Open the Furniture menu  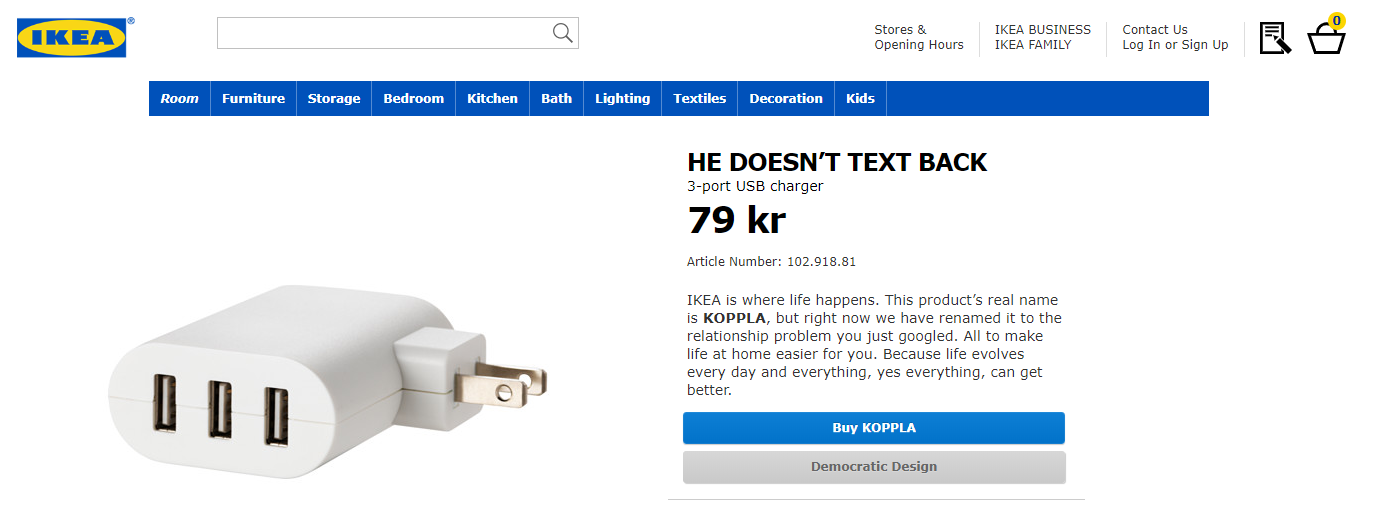(x=253, y=98)
